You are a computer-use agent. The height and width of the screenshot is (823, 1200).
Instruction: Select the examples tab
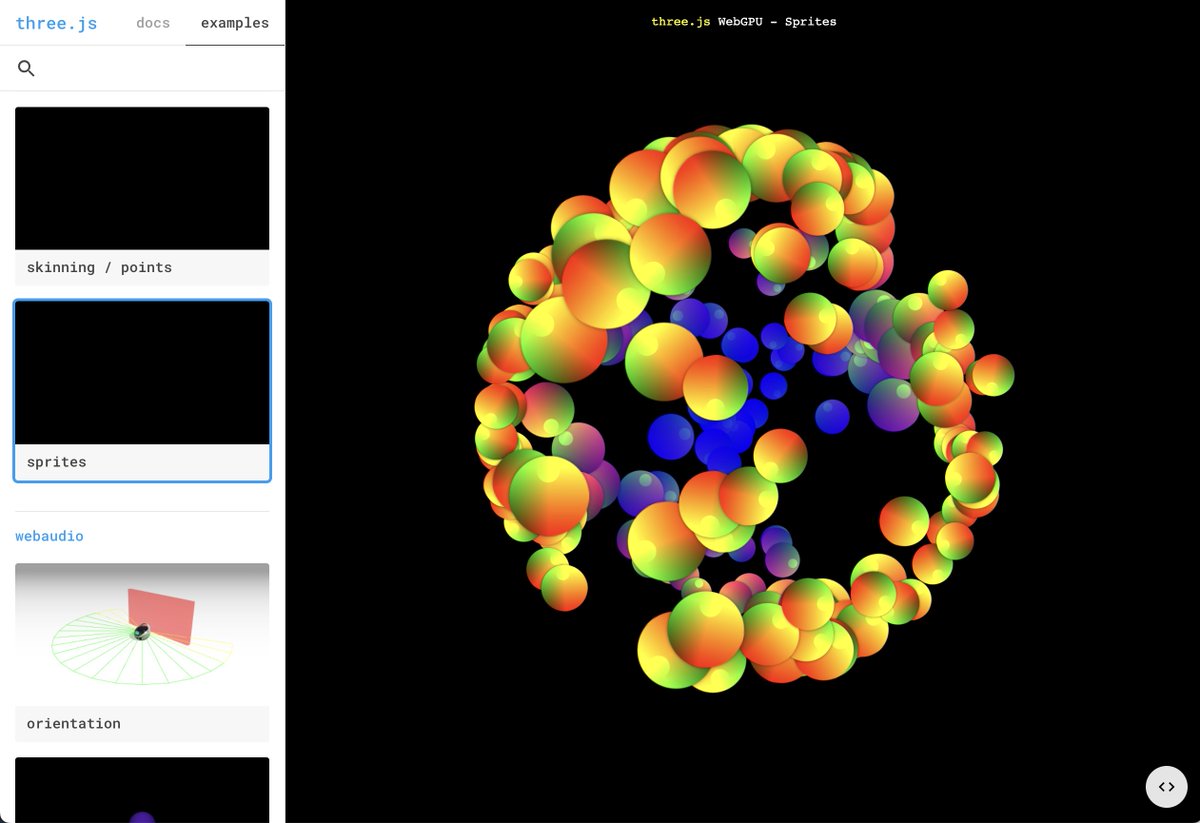tap(235, 23)
